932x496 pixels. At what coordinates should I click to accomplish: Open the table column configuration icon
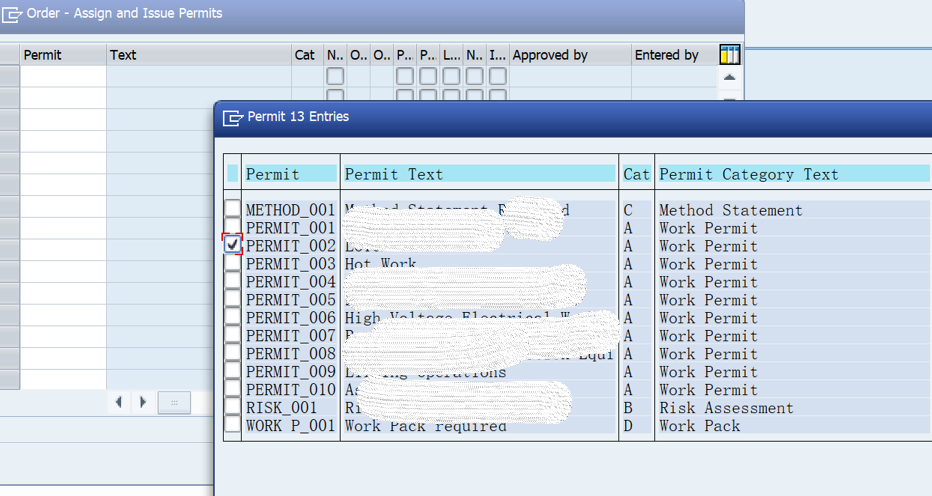[x=729, y=55]
